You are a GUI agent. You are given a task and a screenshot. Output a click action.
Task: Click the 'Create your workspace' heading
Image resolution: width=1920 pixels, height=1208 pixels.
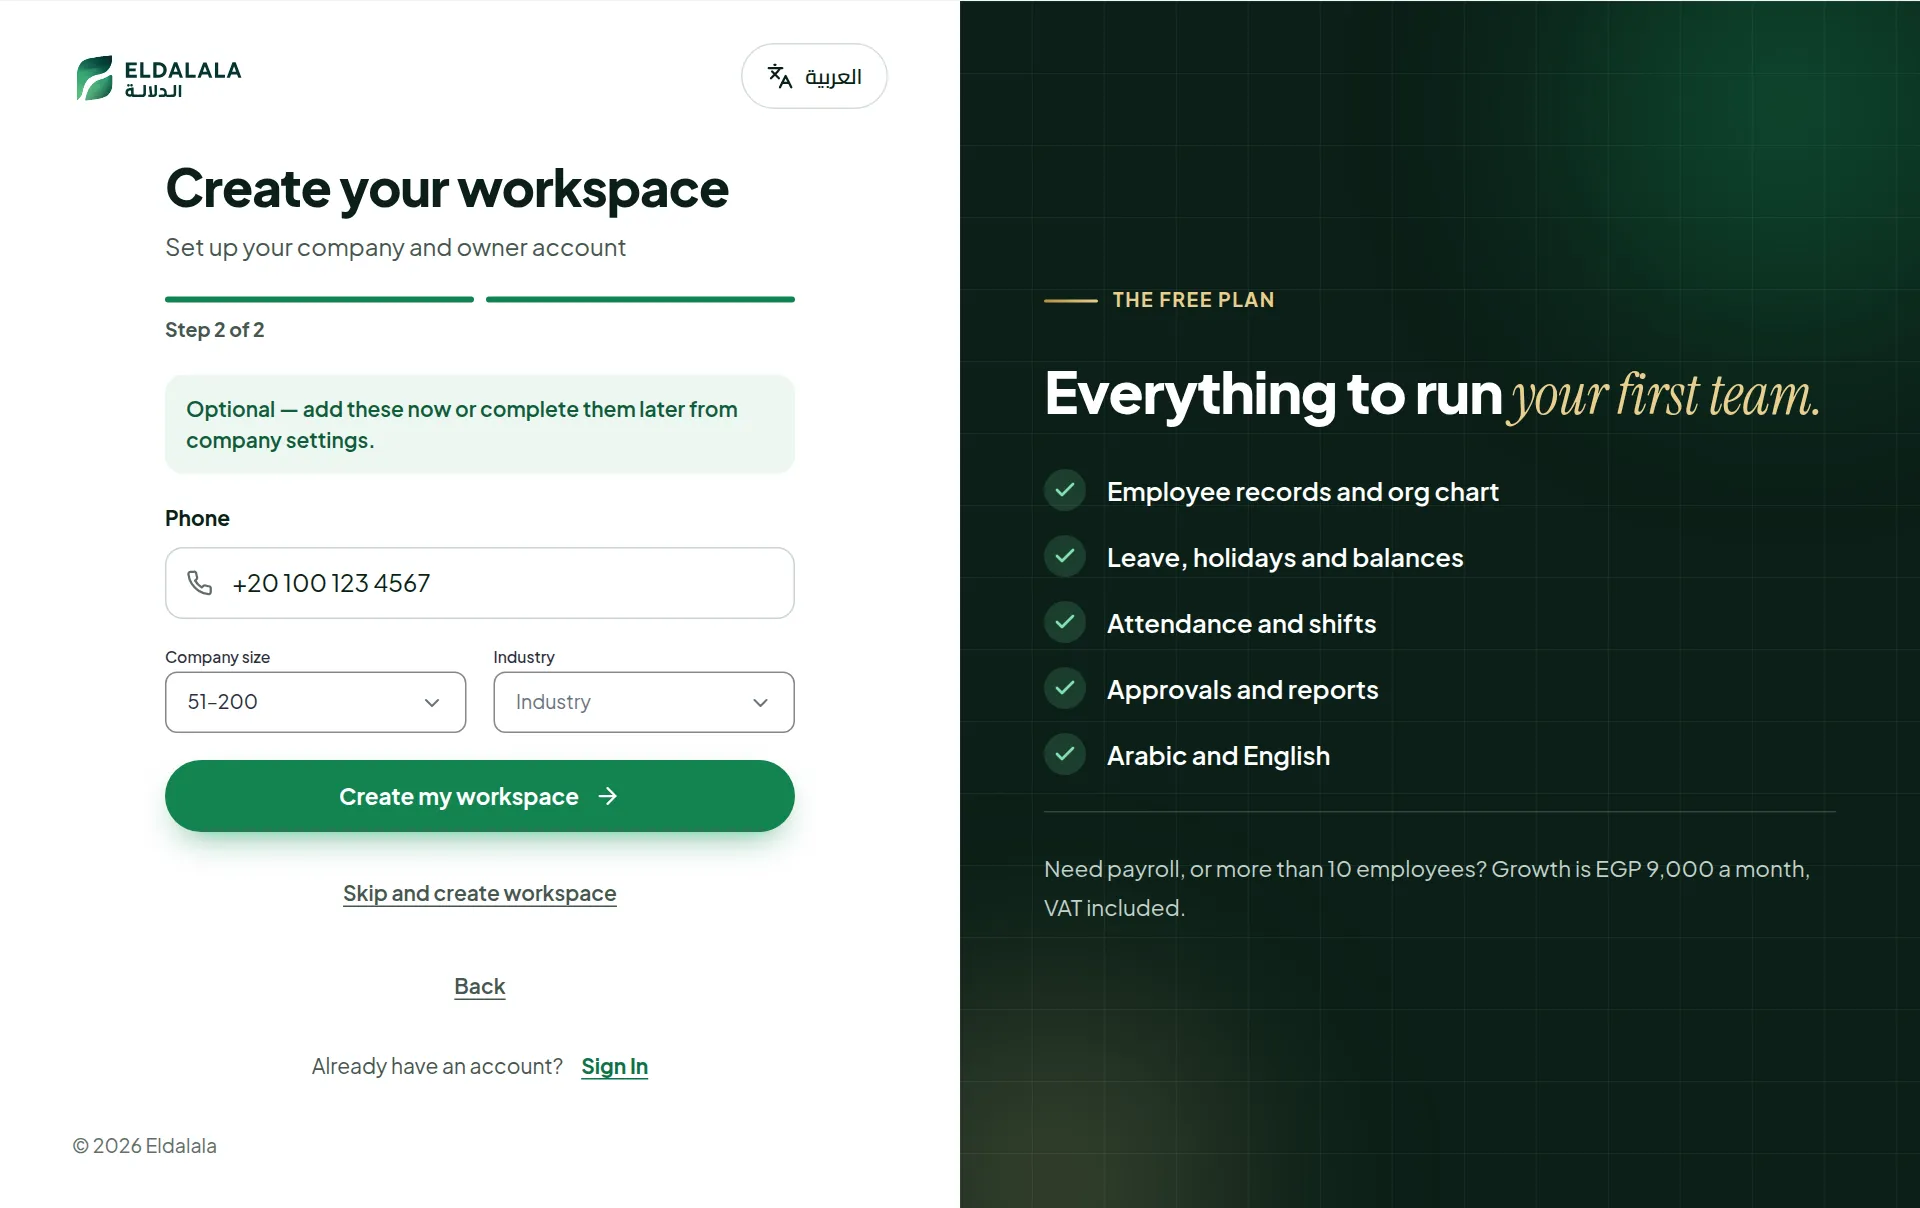pos(447,189)
